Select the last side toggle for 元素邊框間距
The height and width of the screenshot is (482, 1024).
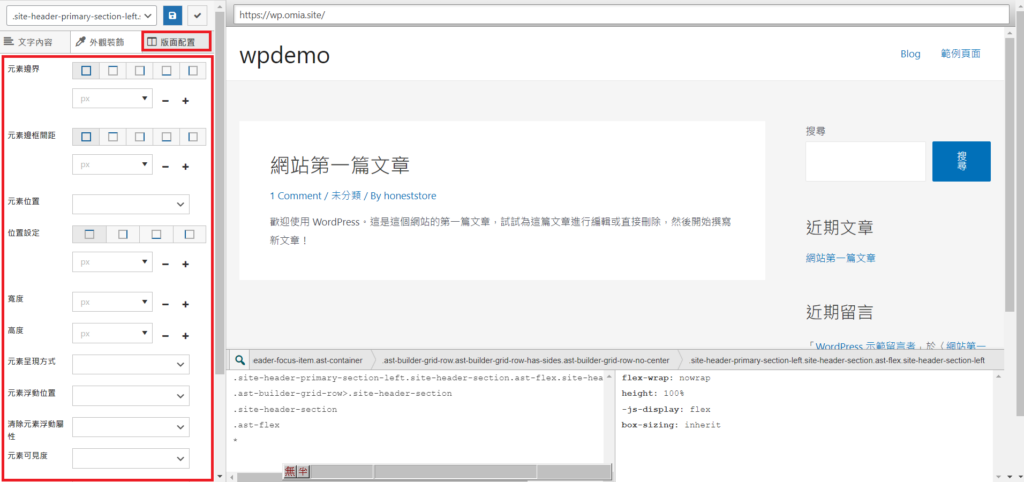coord(193,135)
